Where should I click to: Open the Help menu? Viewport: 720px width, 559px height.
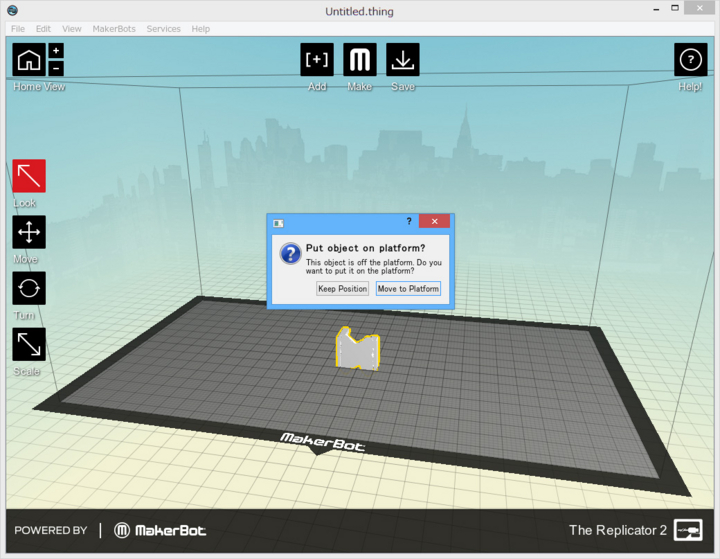coord(201,29)
